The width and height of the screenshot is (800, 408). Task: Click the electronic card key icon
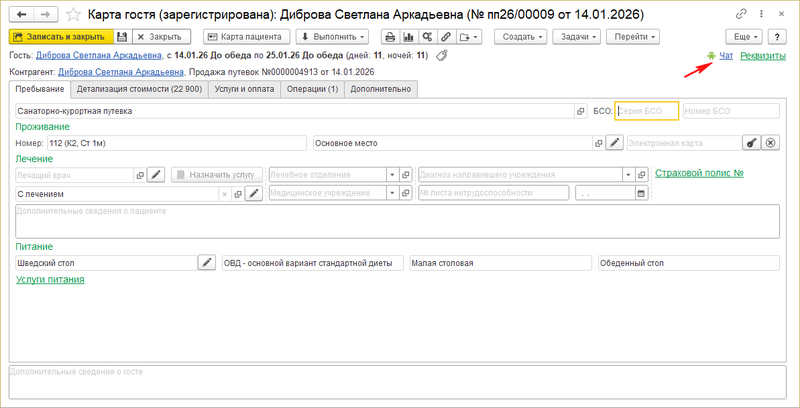click(751, 143)
